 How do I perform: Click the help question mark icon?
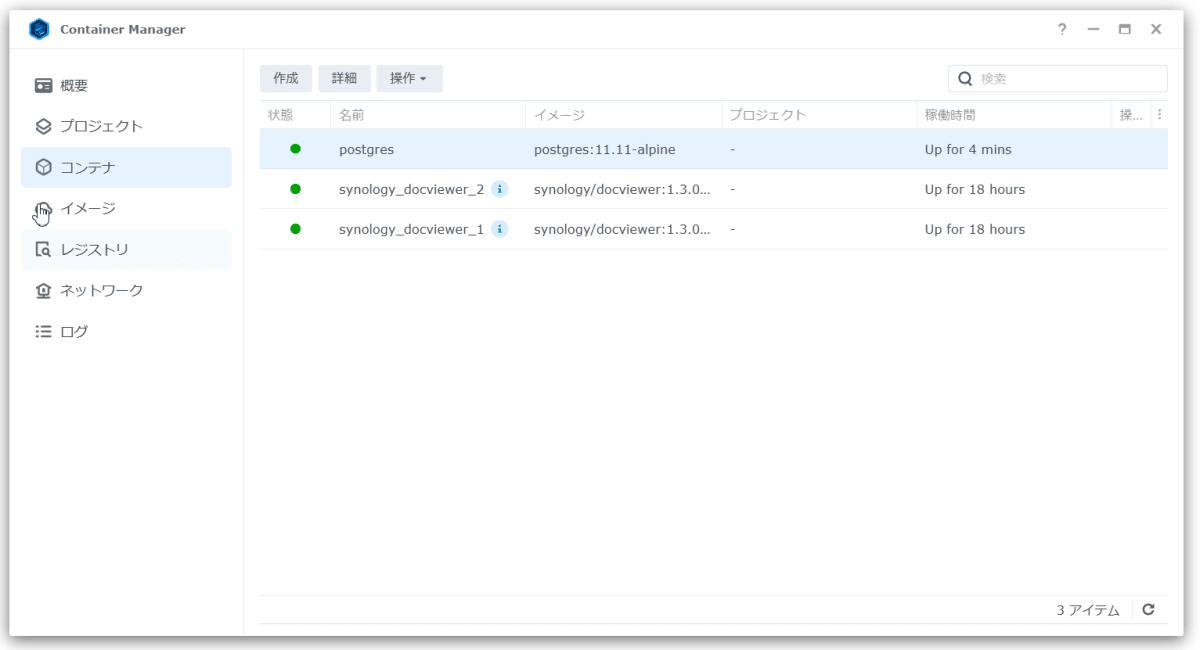click(1062, 29)
